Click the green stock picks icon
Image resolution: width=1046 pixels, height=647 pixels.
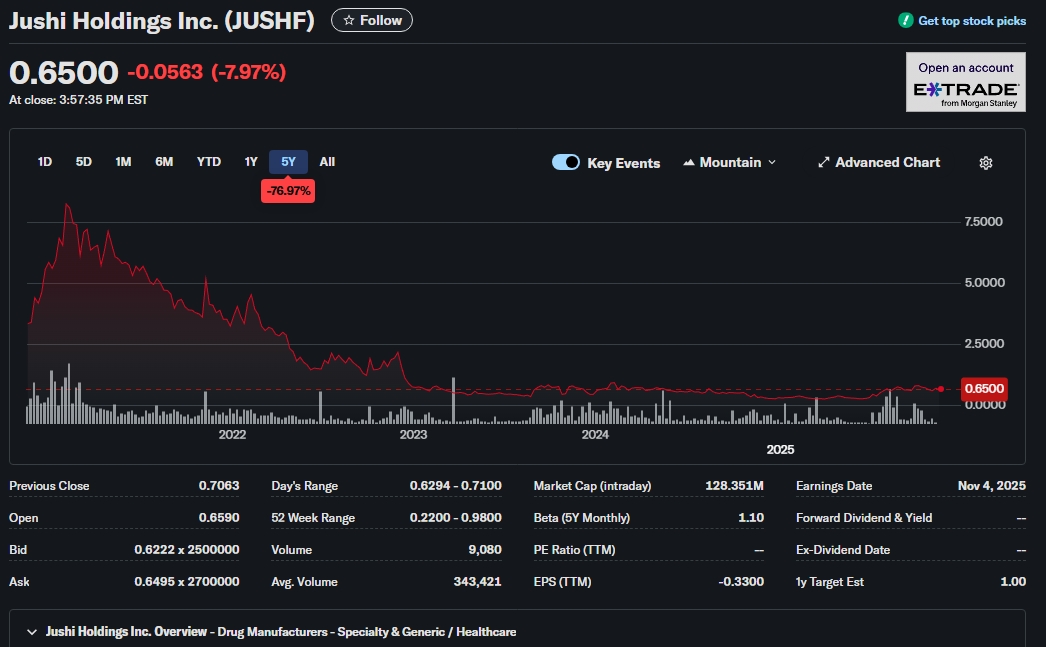(x=905, y=21)
